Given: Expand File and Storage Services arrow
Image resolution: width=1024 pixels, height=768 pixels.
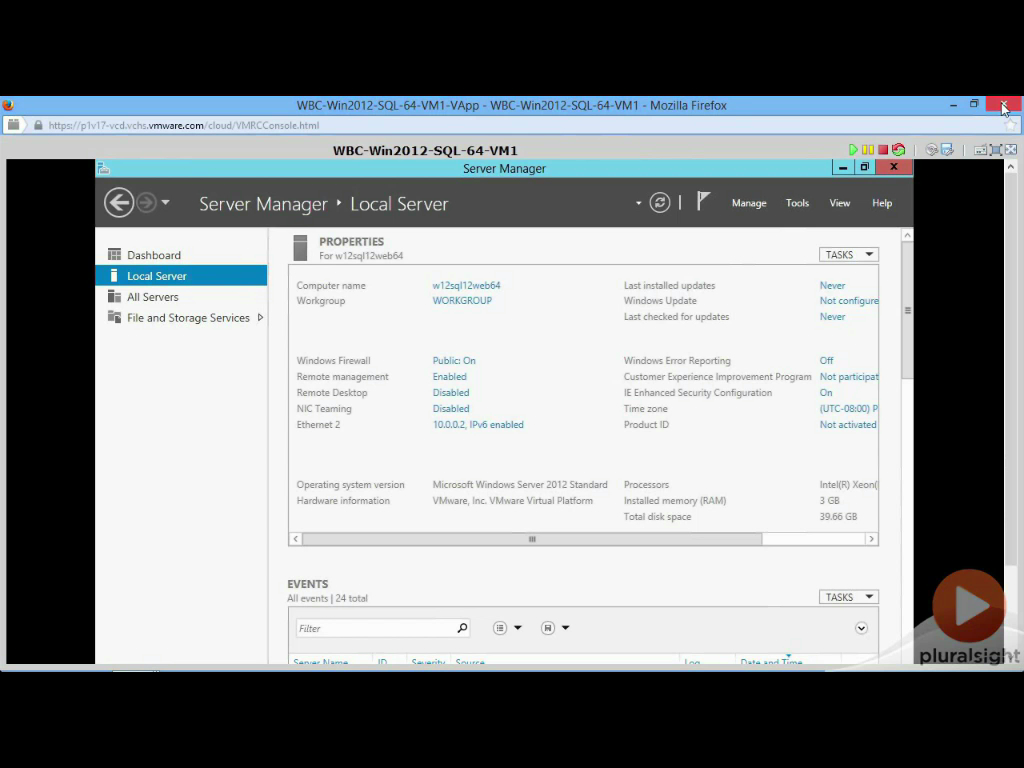Looking at the screenshot, I should pyautogui.click(x=260, y=318).
